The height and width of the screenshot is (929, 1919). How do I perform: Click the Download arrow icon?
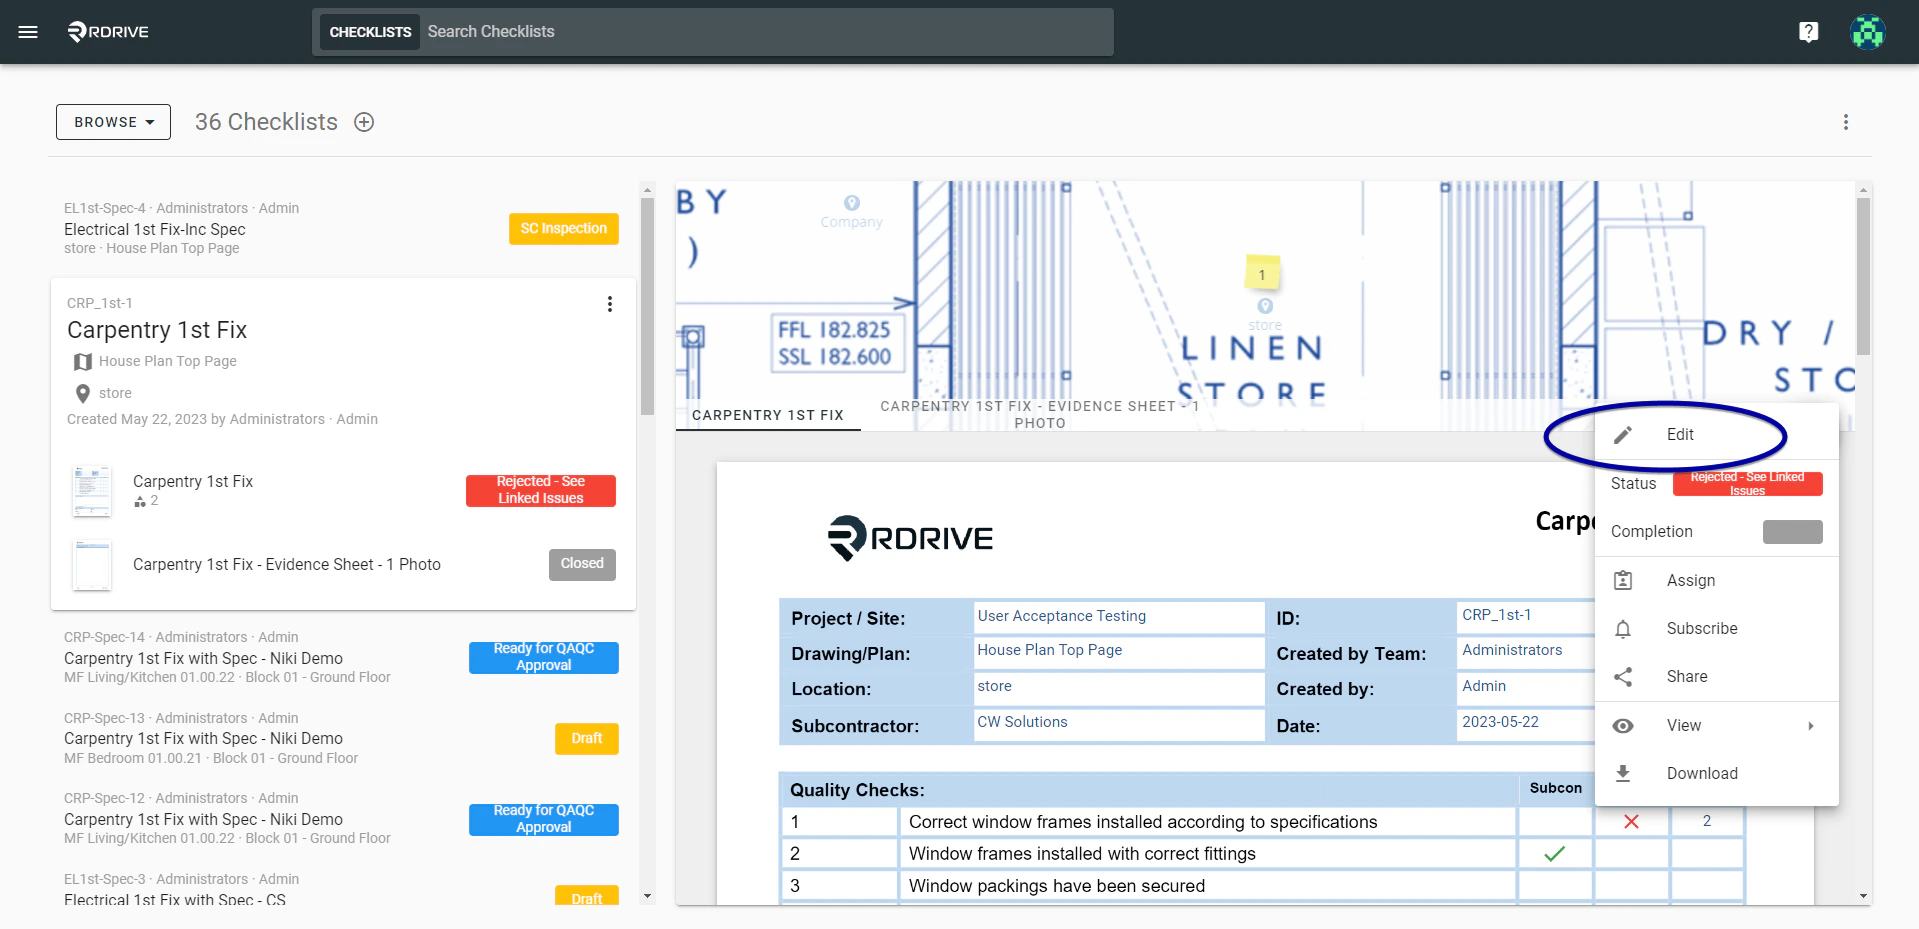1623,774
